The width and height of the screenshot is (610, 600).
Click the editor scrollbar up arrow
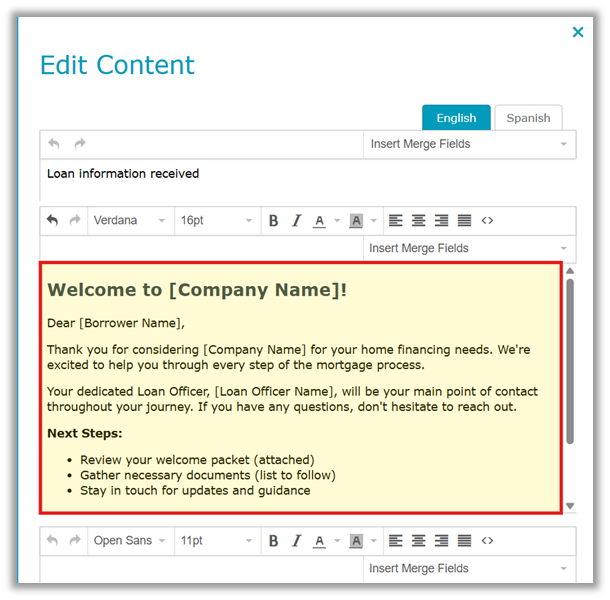pos(570,271)
